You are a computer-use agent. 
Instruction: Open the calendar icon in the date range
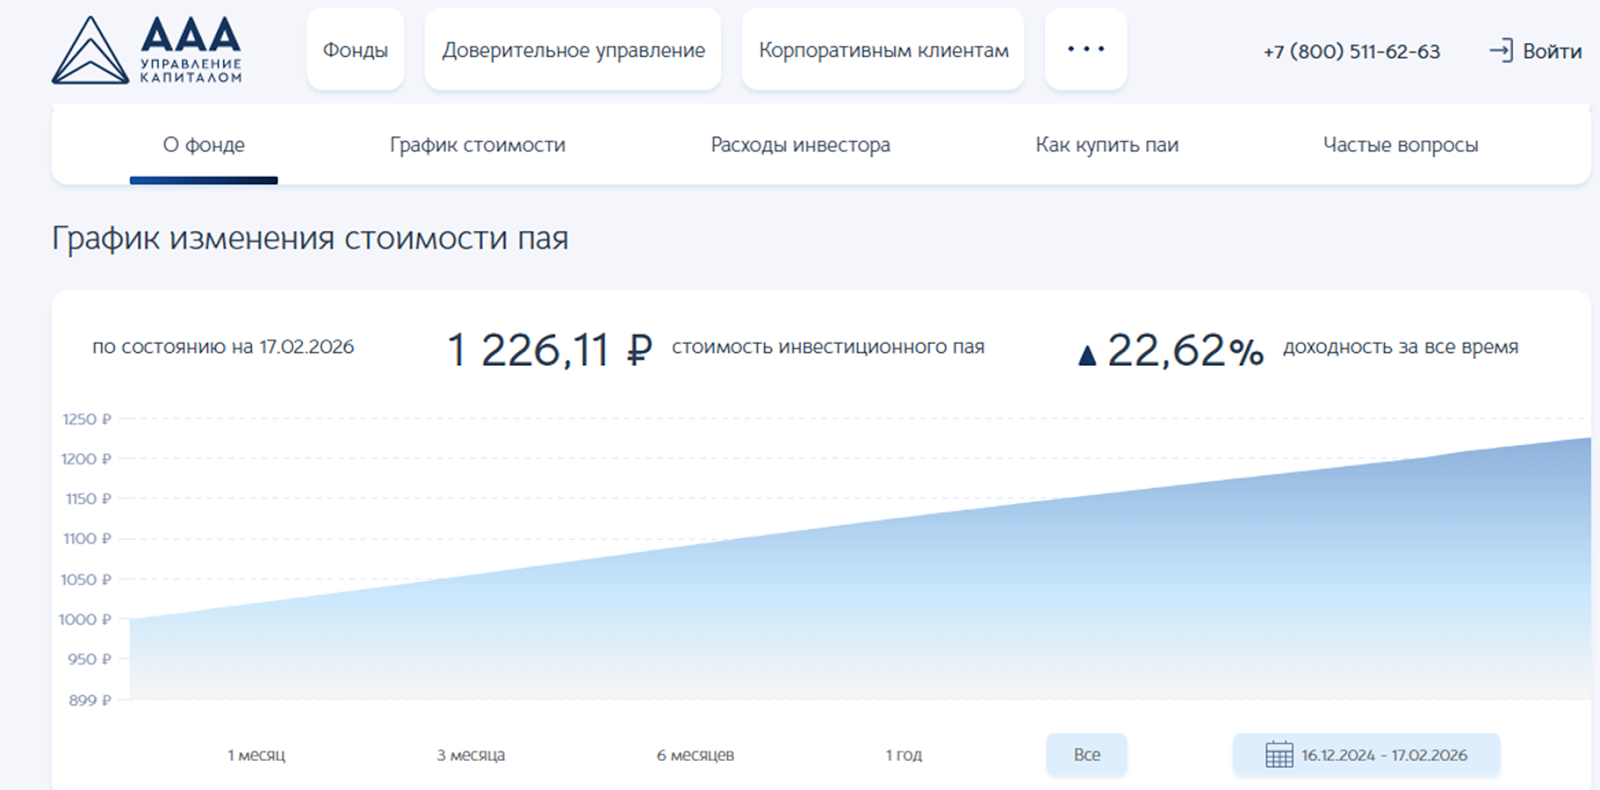[1279, 755]
